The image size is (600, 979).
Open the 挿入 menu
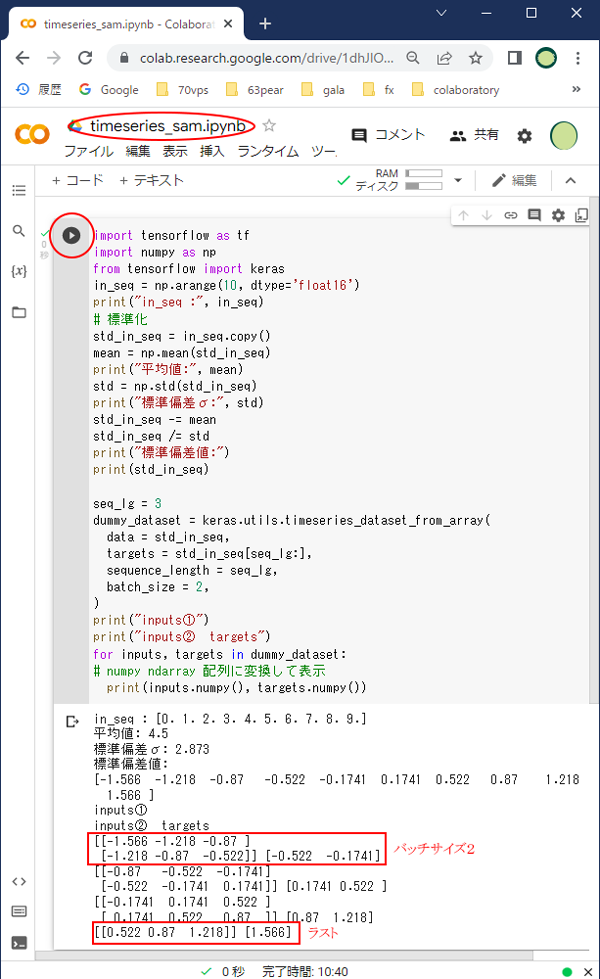pyautogui.click(x=212, y=151)
